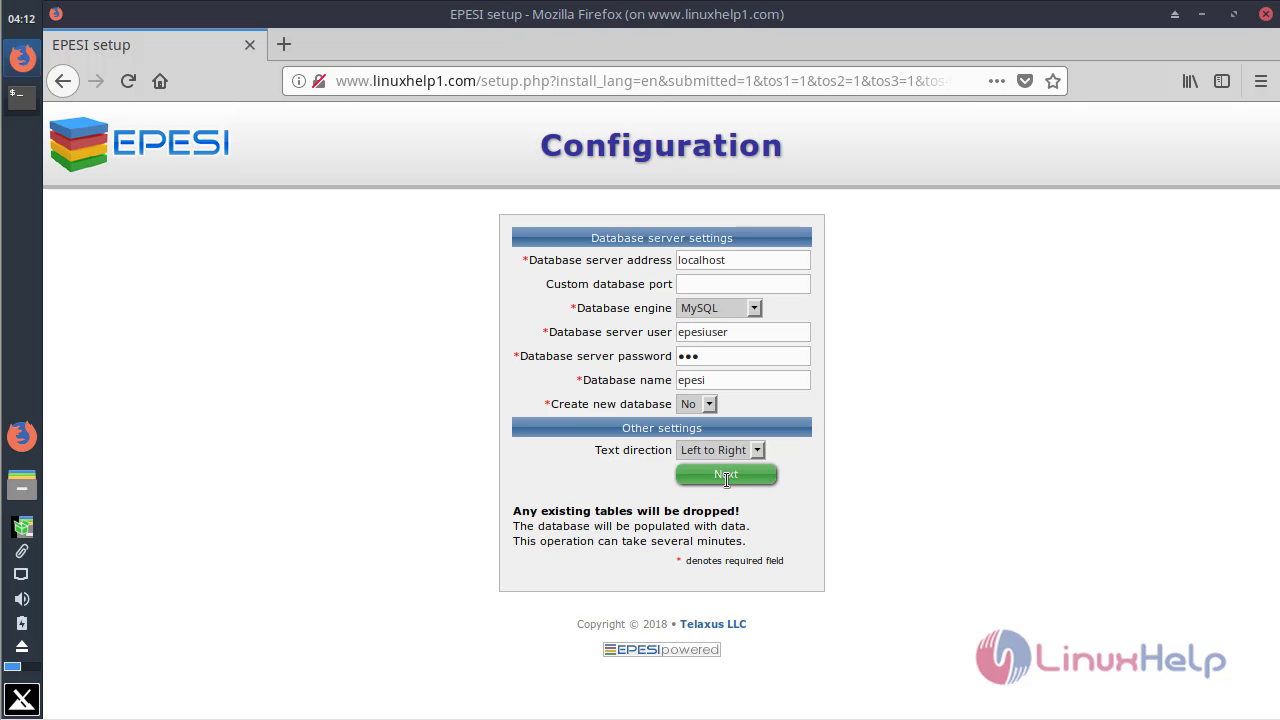Open the Firefox home page button
The width and height of the screenshot is (1280, 720).
tap(160, 81)
